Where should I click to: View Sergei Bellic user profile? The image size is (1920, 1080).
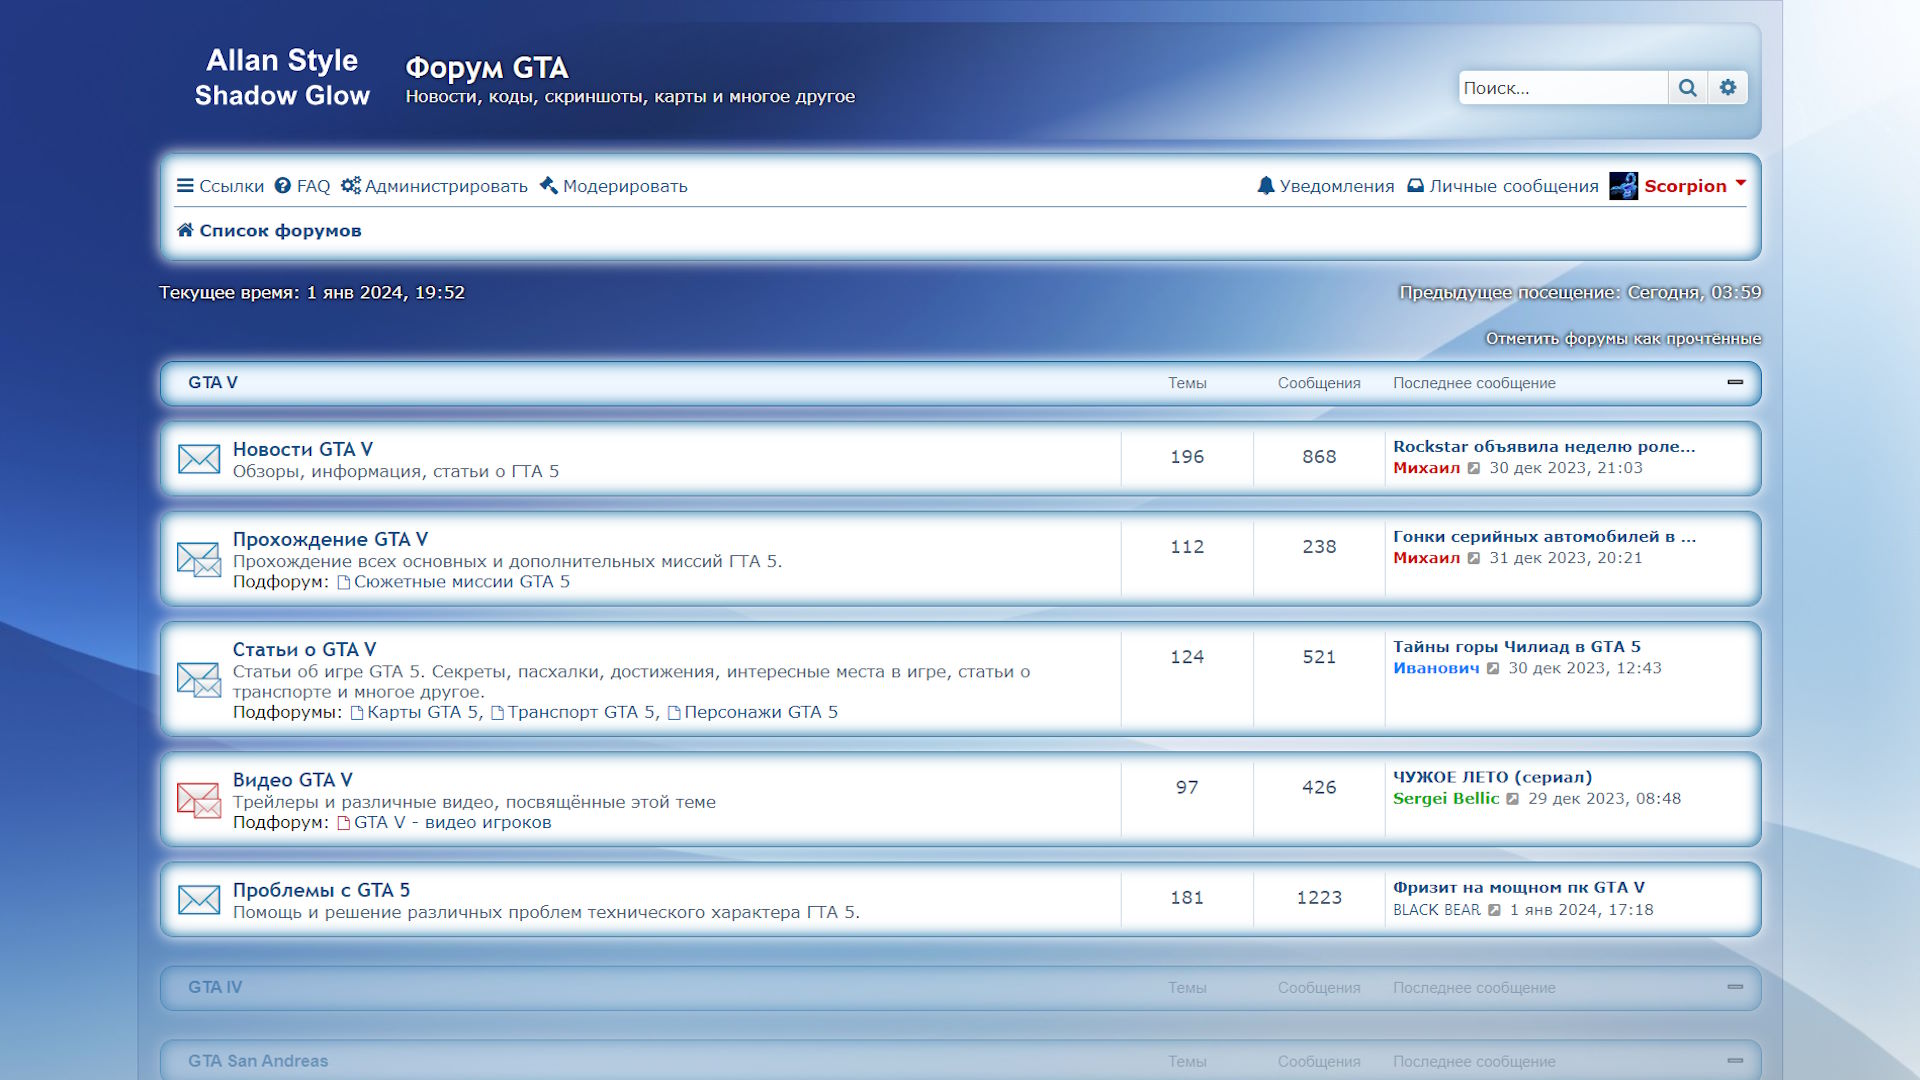pos(1446,799)
